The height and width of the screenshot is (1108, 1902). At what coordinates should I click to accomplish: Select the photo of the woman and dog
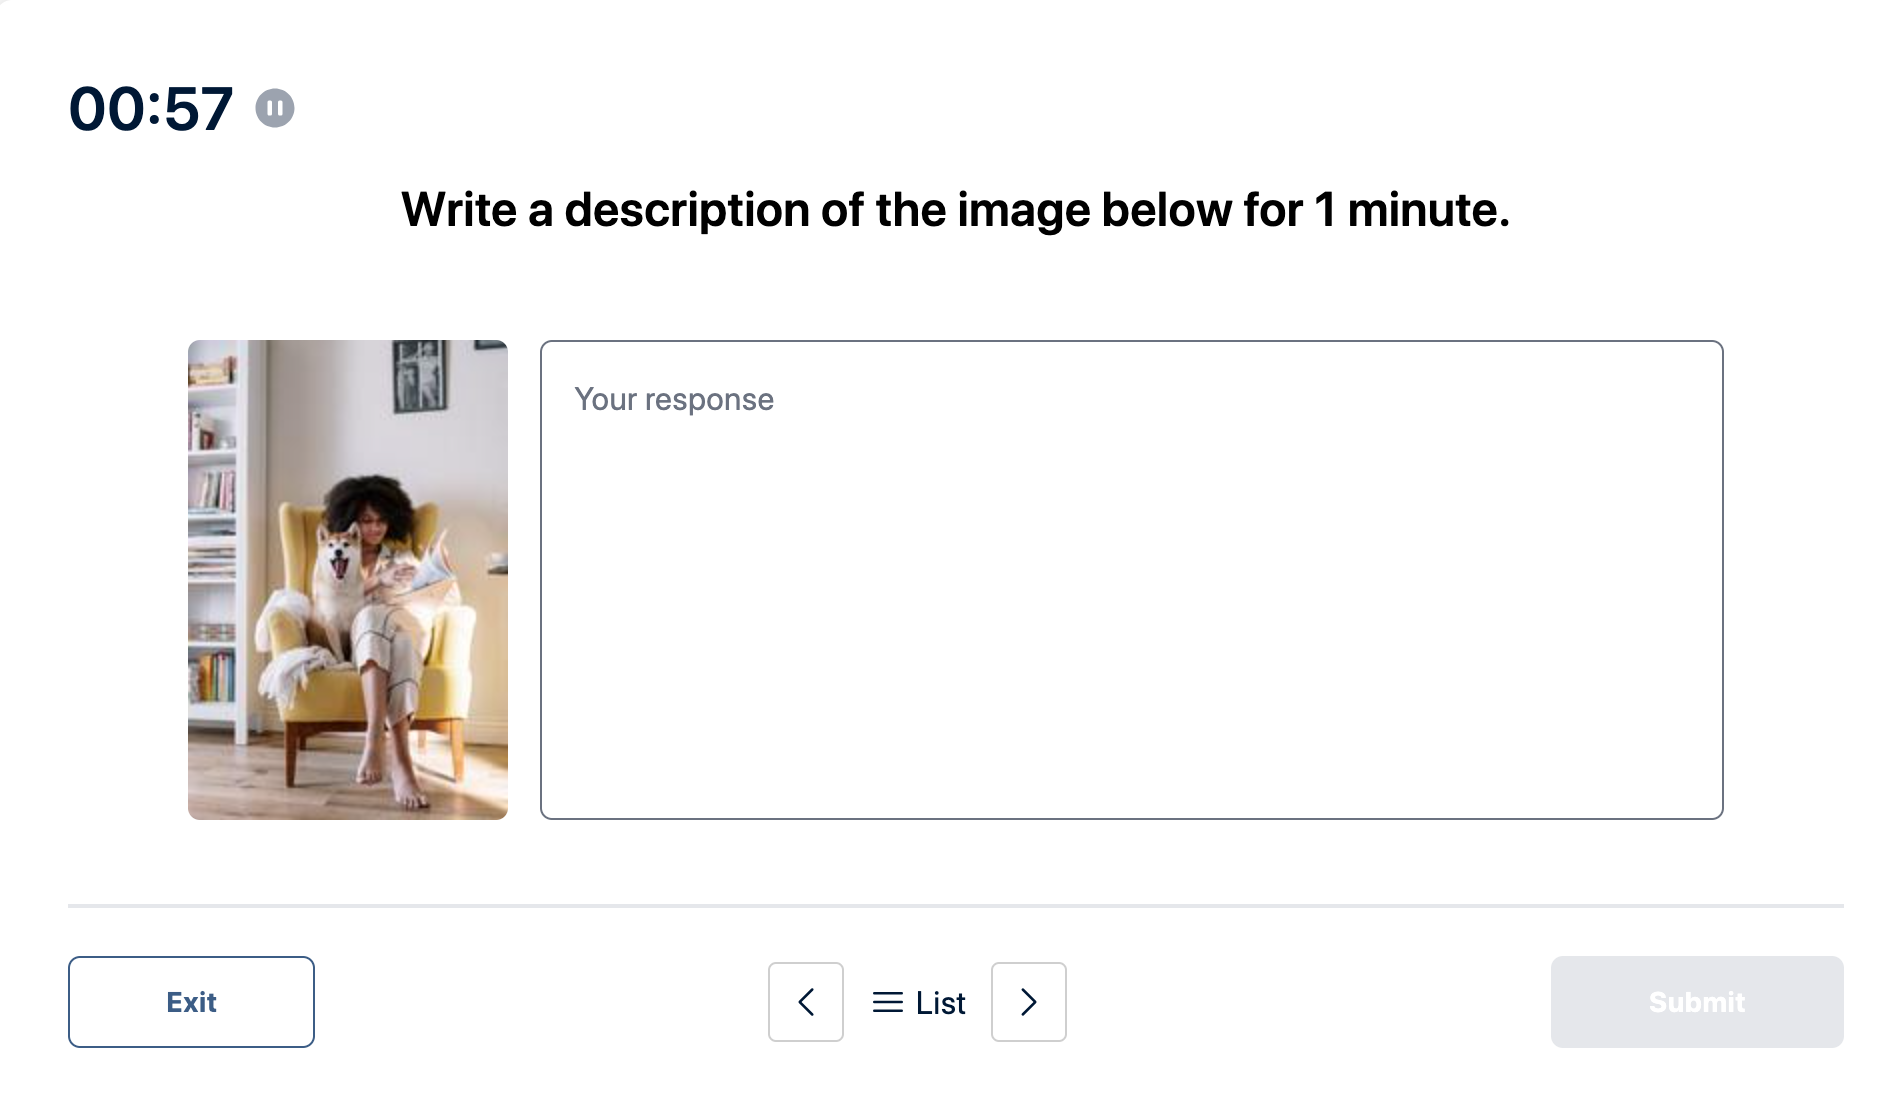[x=348, y=580]
